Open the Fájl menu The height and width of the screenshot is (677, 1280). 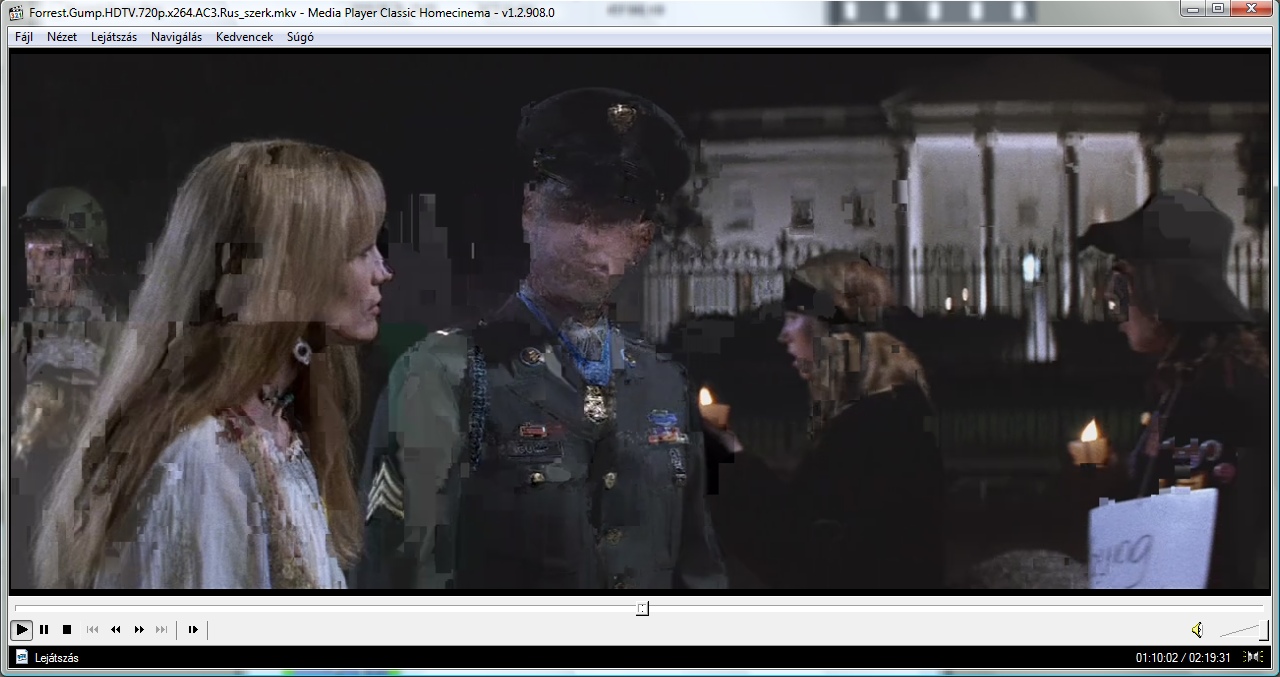24,37
